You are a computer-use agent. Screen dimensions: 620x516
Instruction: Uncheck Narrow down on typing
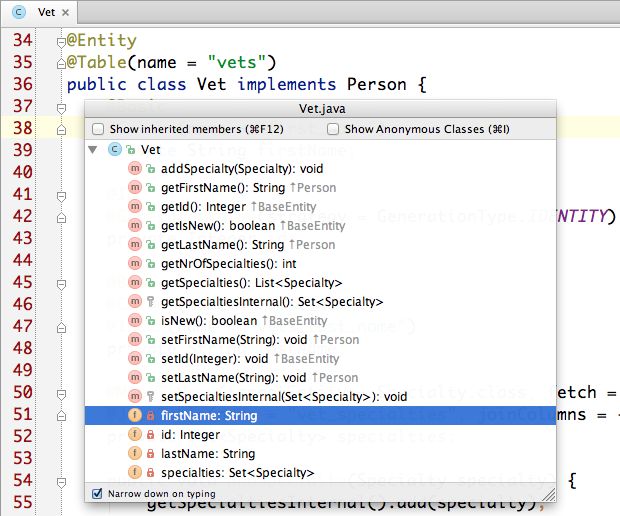[97, 493]
